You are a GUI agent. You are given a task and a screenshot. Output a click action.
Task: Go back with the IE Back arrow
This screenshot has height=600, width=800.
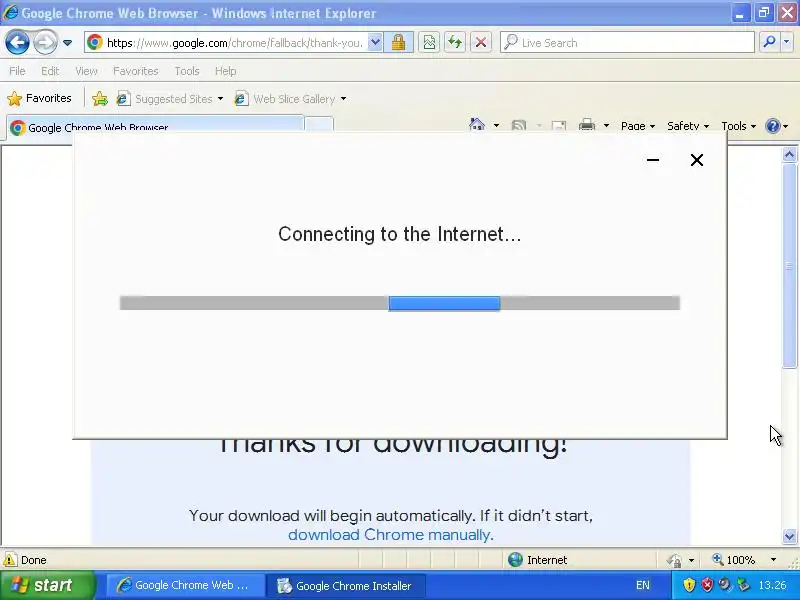[x=17, y=42]
